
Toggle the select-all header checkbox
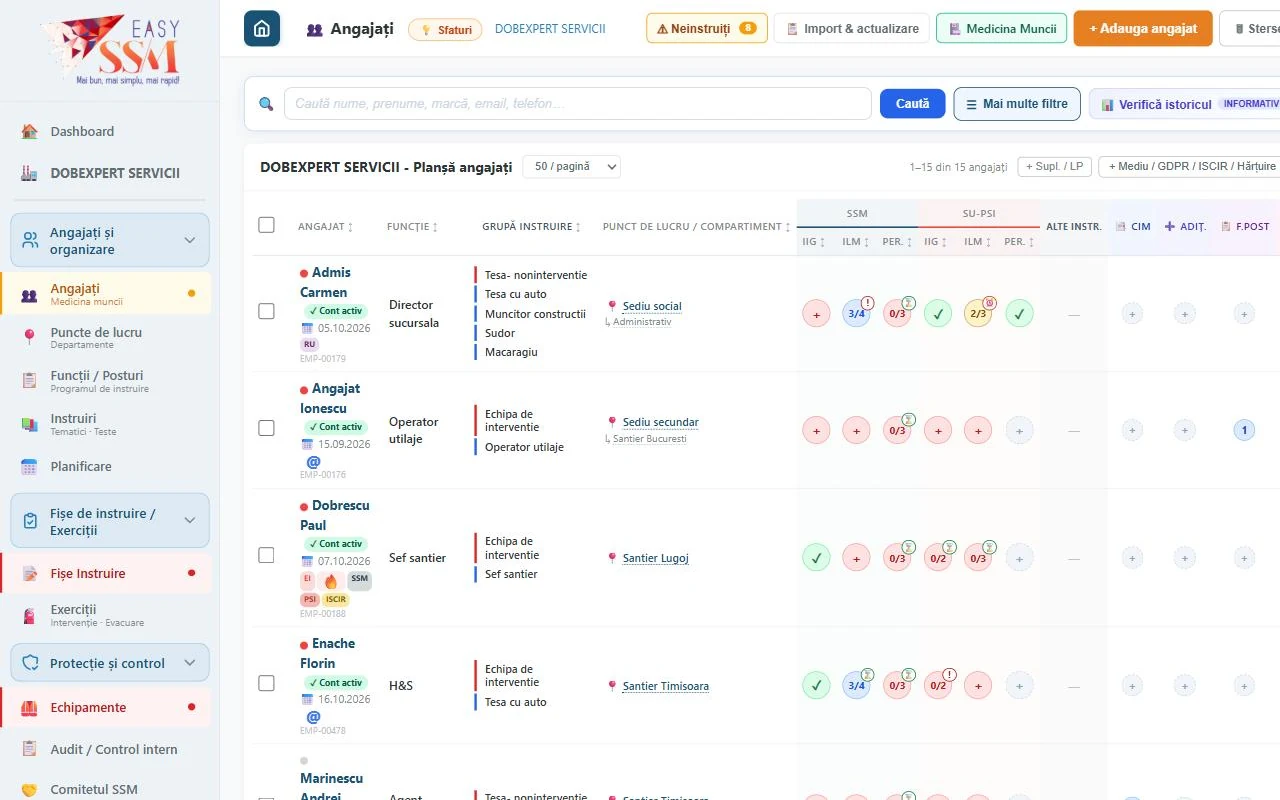click(x=266, y=225)
